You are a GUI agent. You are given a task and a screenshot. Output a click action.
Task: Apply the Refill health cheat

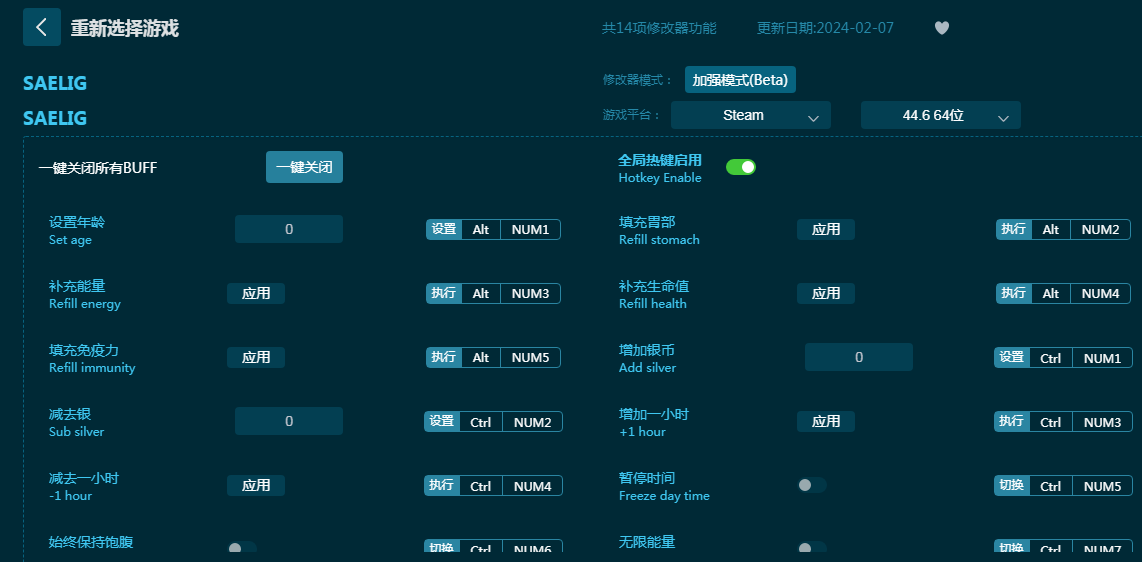825,294
